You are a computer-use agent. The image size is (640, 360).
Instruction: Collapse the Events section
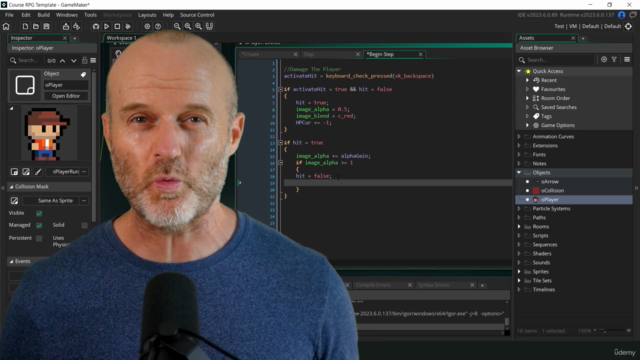click(x=11, y=261)
